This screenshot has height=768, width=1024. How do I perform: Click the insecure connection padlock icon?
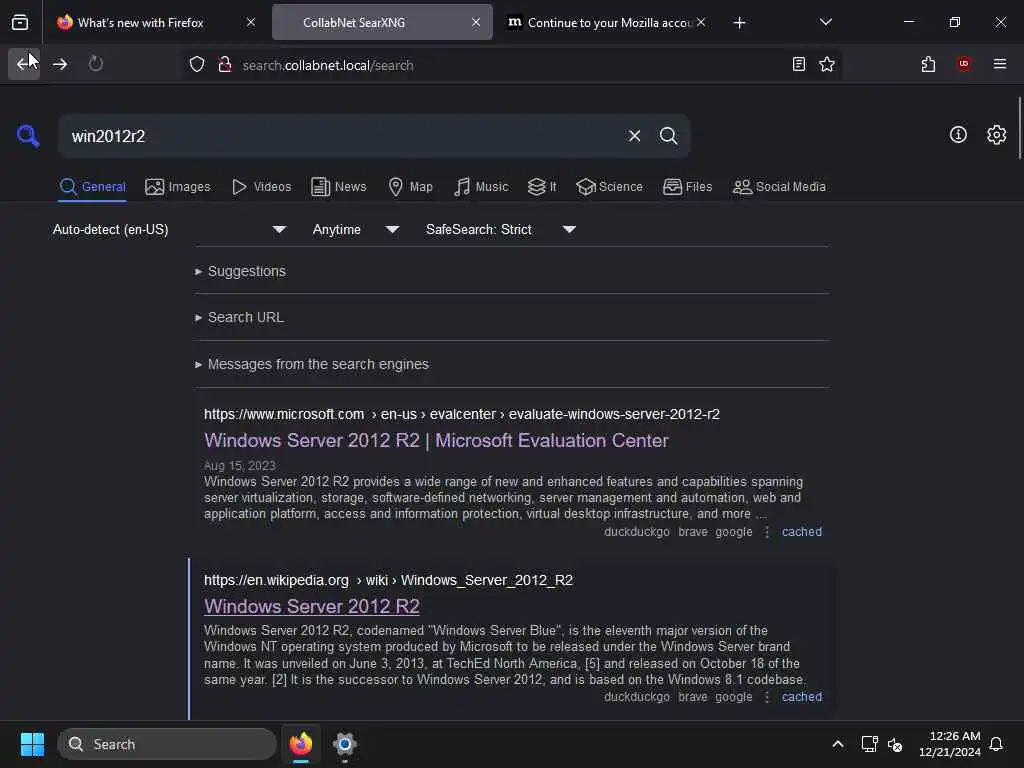click(225, 65)
